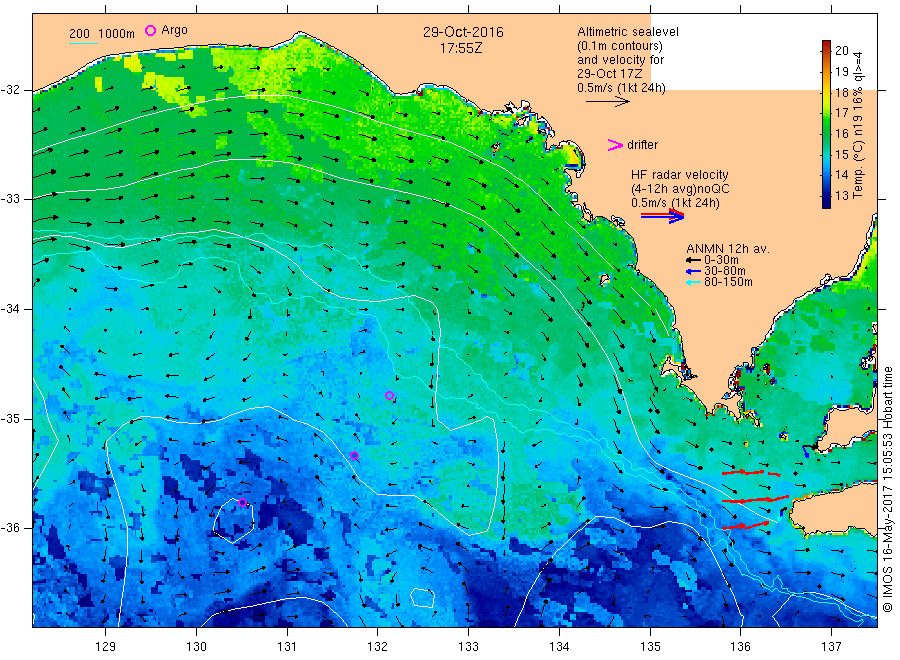Viewport: 900px width, 660px height.
Task: Click the lowest red HF radar vector
Action: tap(745, 525)
